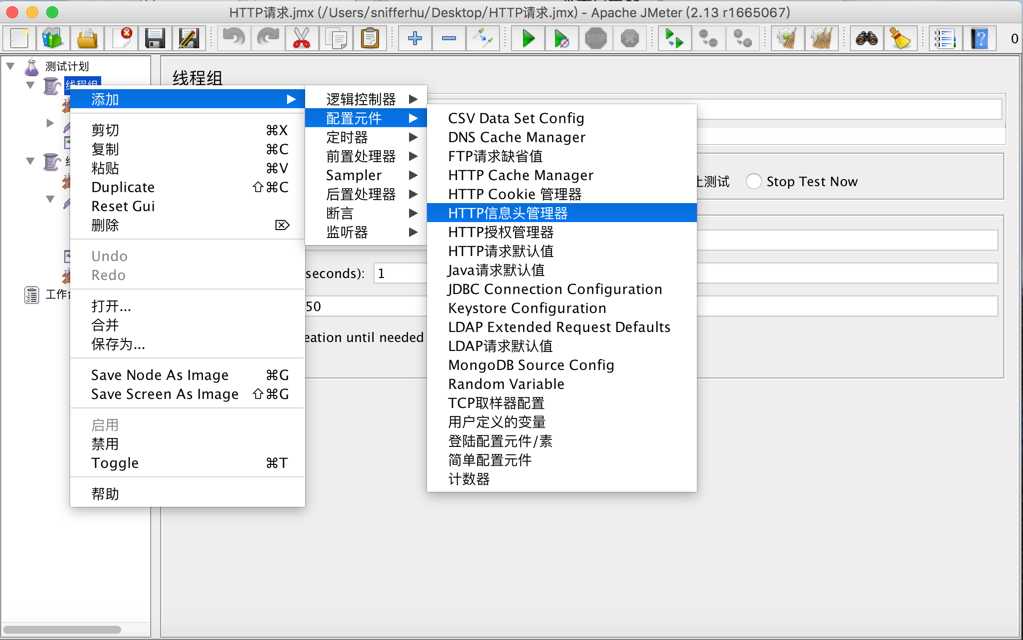The image size is (1023, 640).
Task: Open the 前置处理器 submenu
Action: (367, 156)
